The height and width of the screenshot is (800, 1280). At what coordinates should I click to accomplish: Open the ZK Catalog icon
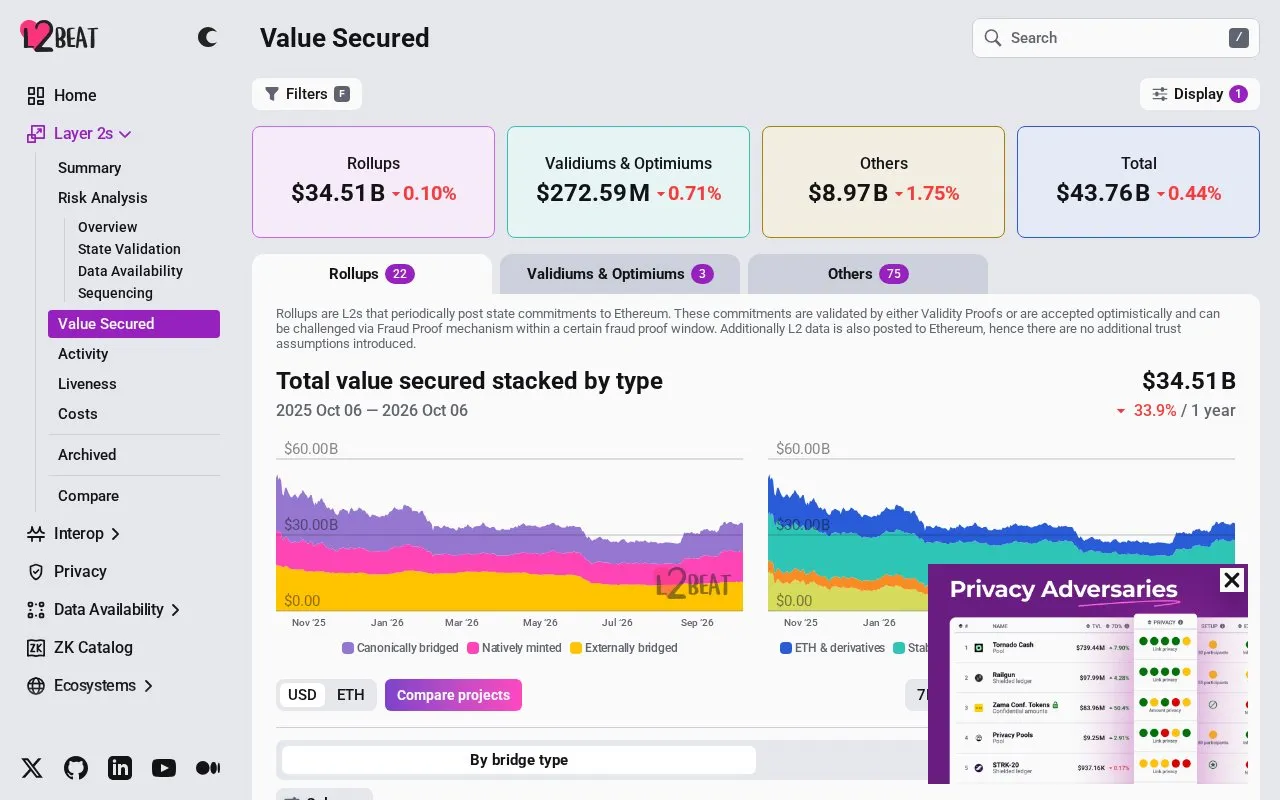click(36, 647)
